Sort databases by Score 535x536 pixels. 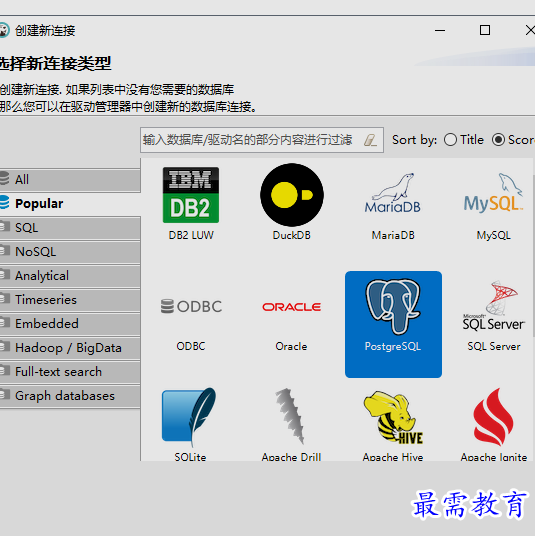tap(513, 140)
